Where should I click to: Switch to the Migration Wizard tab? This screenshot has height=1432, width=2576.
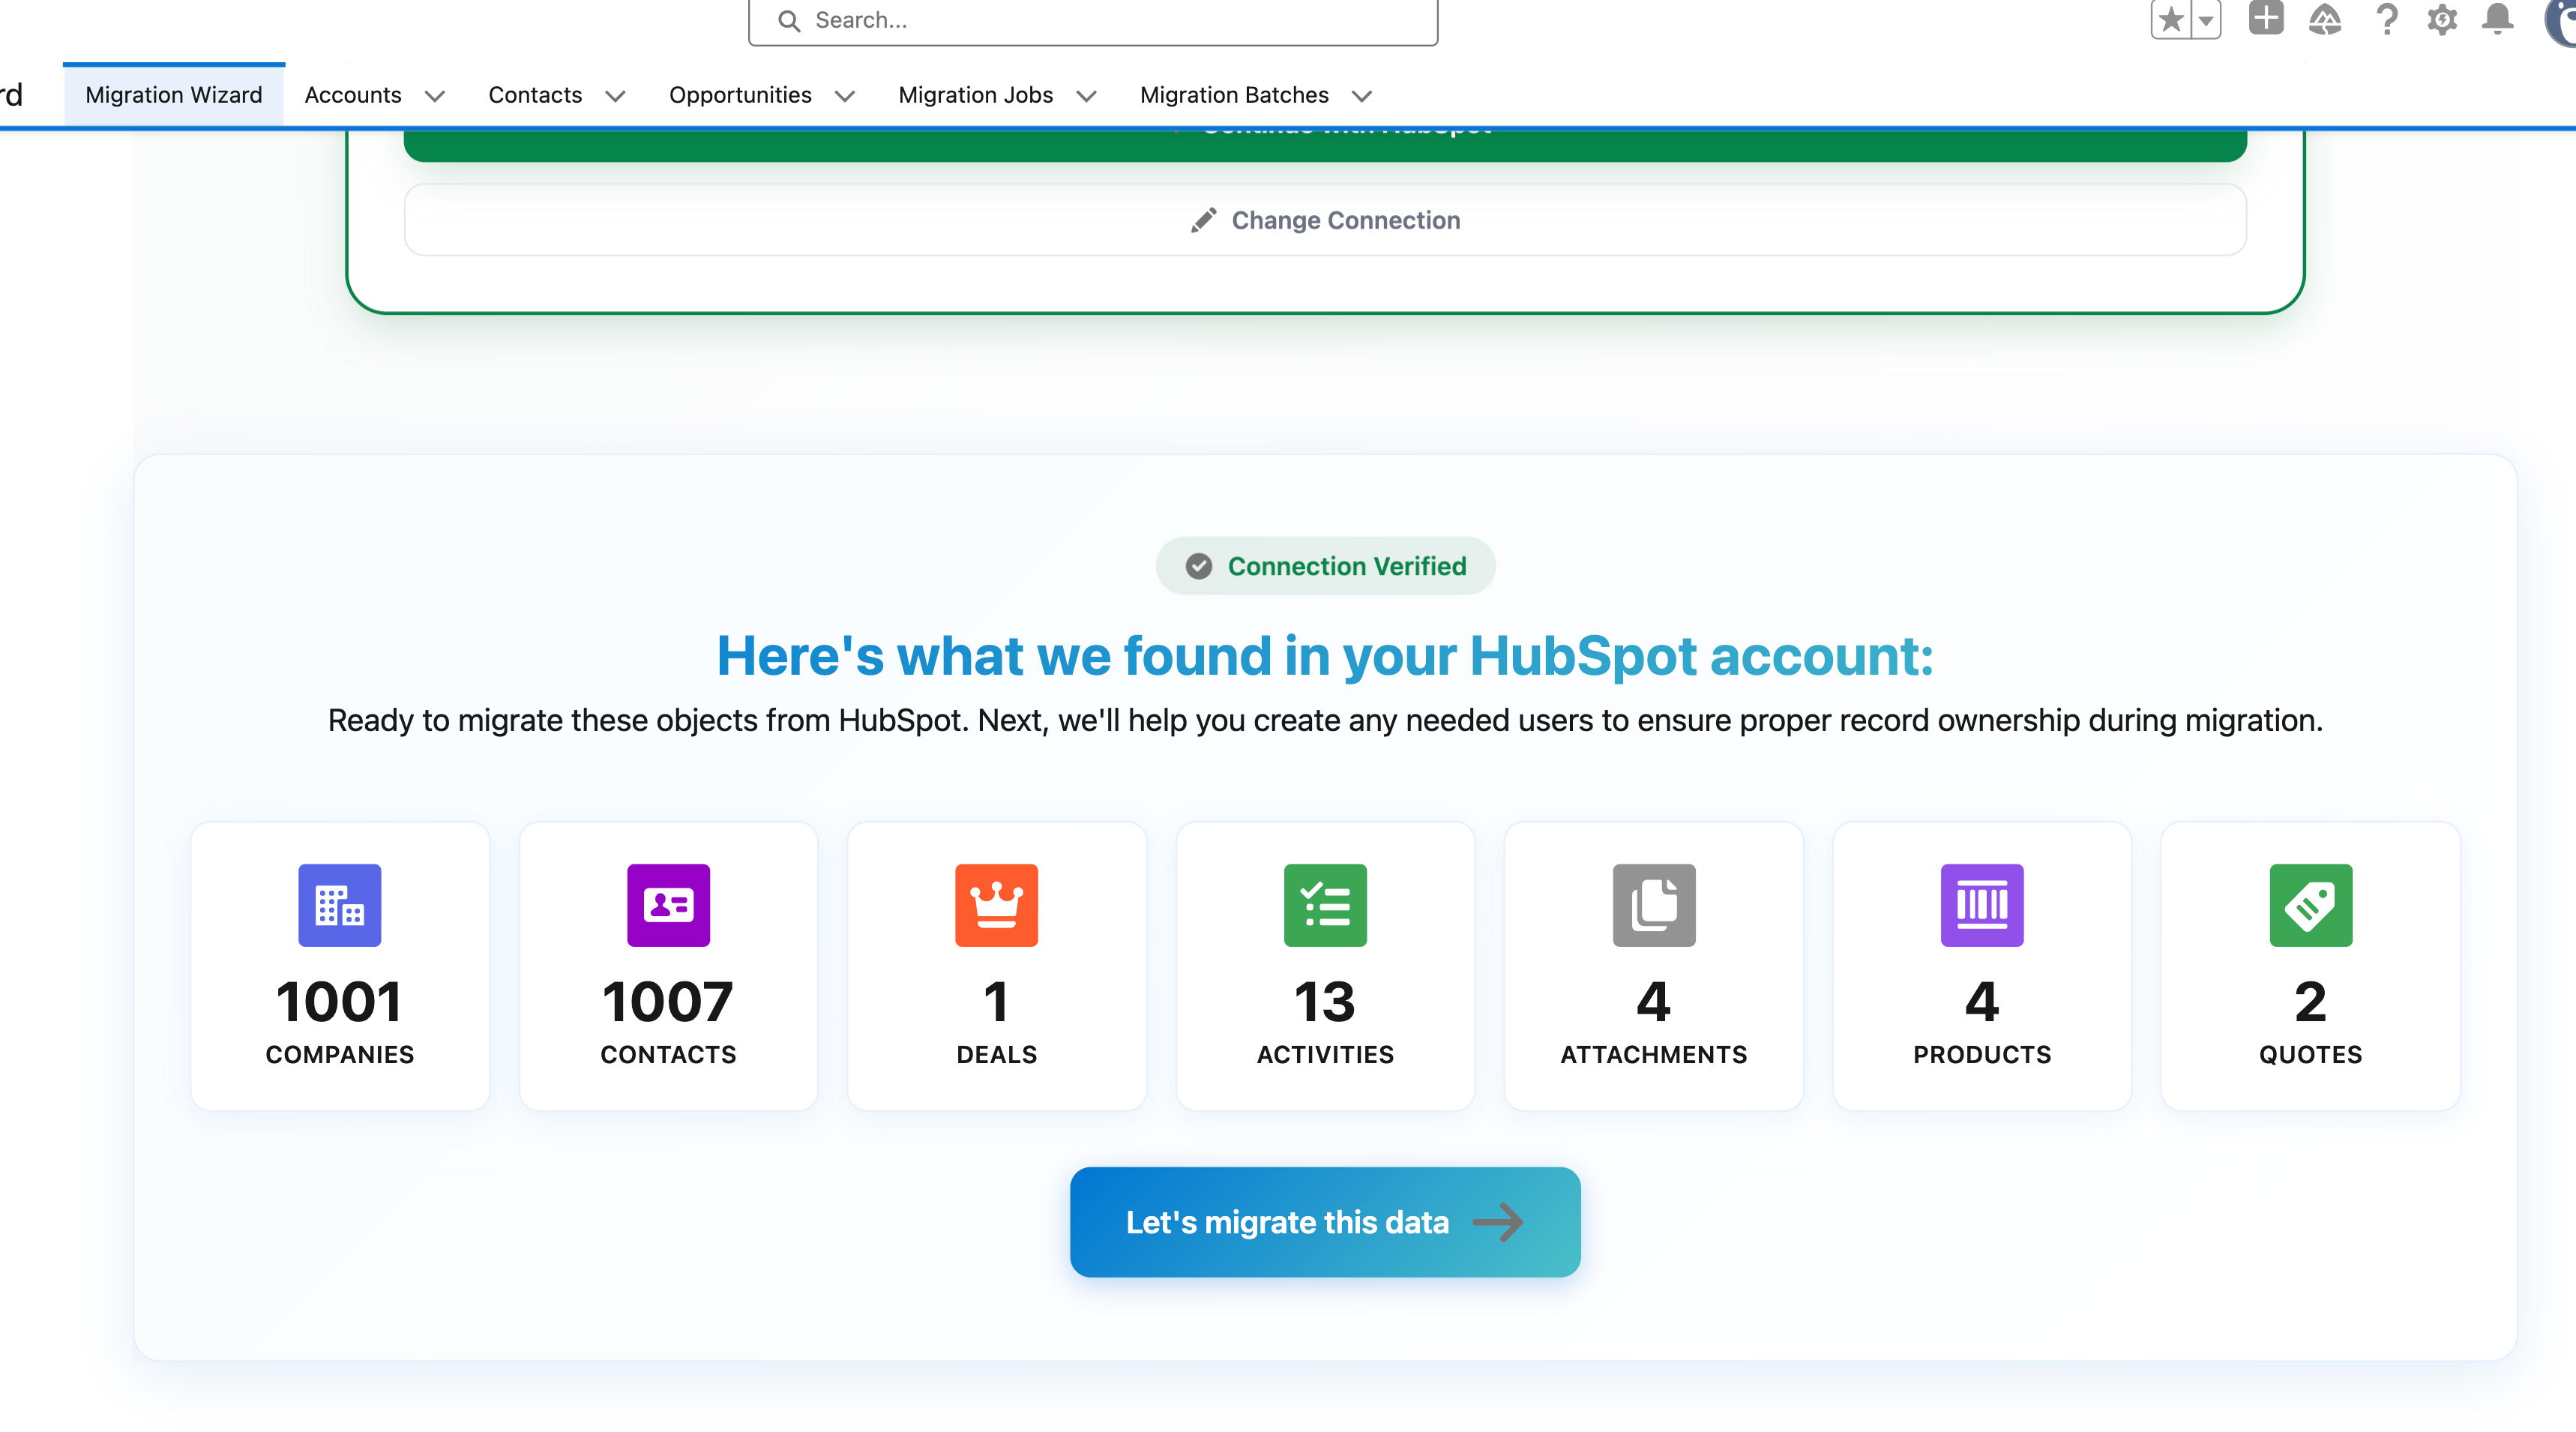click(x=172, y=94)
